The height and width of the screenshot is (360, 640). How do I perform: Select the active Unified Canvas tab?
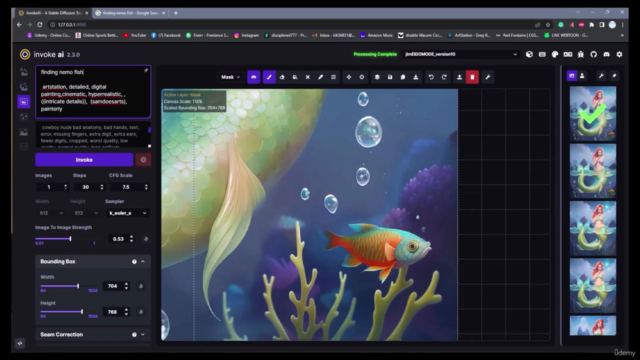click(x=24, y=102)
